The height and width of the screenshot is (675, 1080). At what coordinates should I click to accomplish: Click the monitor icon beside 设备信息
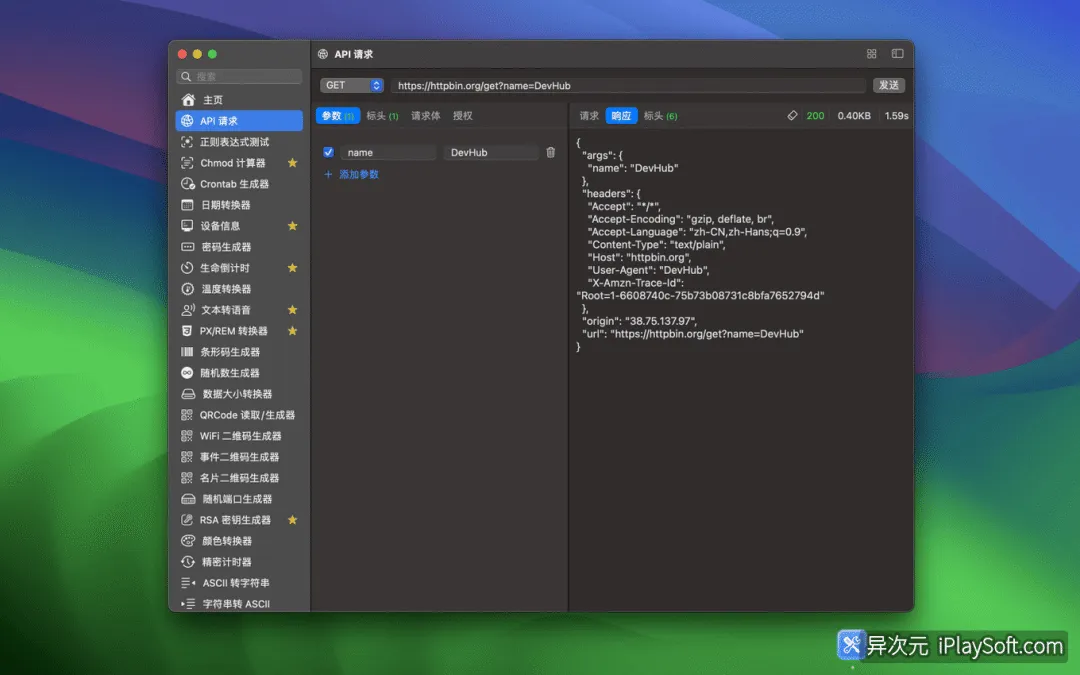pos(187,226)
